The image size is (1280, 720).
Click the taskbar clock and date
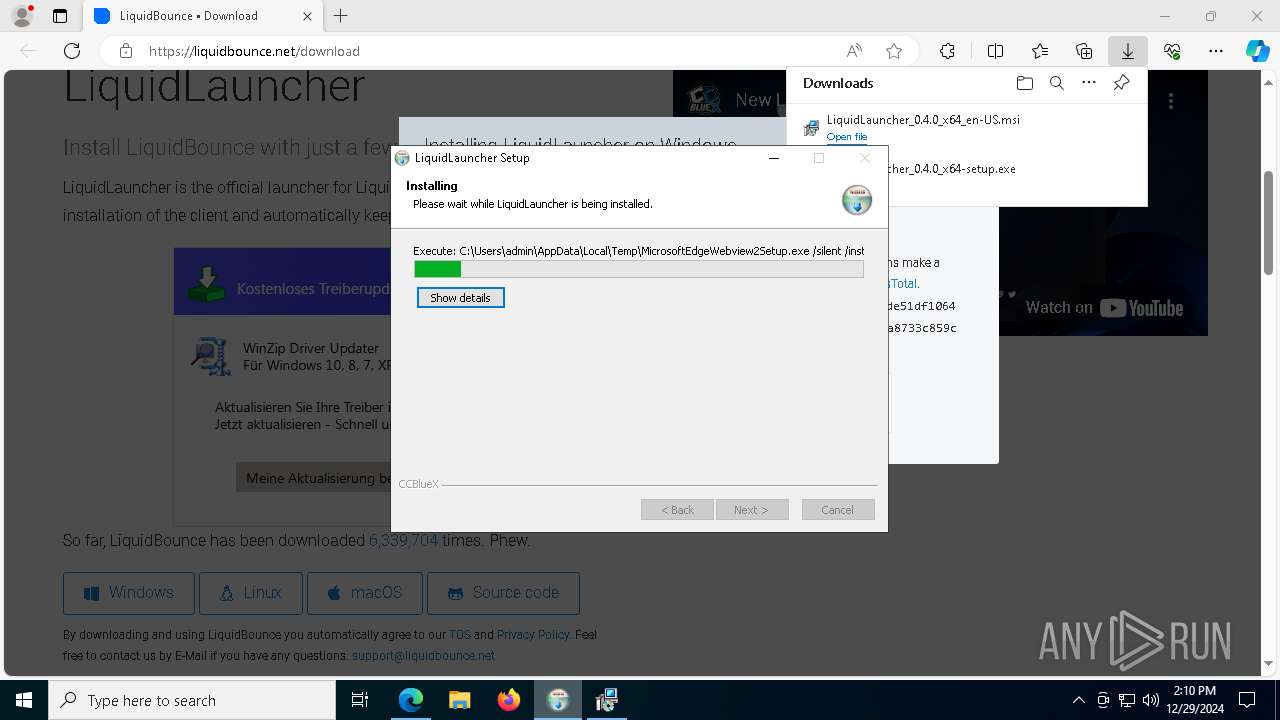click(1194, 700)
